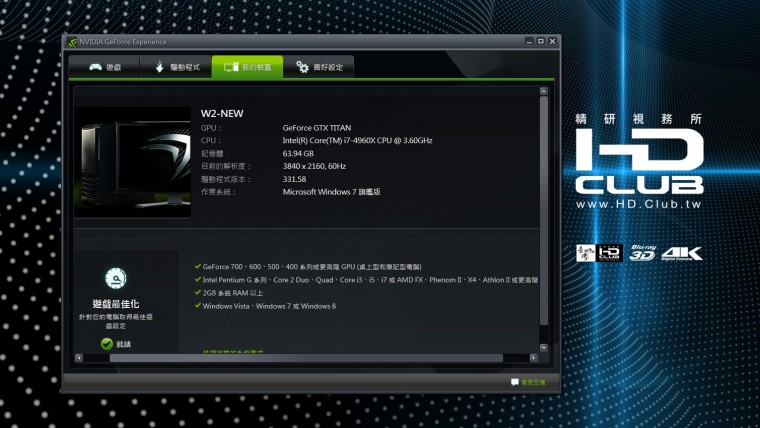The image size is (760, 428).
Task: Click the horizontal scrollbar left arrow
Action: point(79,358)
